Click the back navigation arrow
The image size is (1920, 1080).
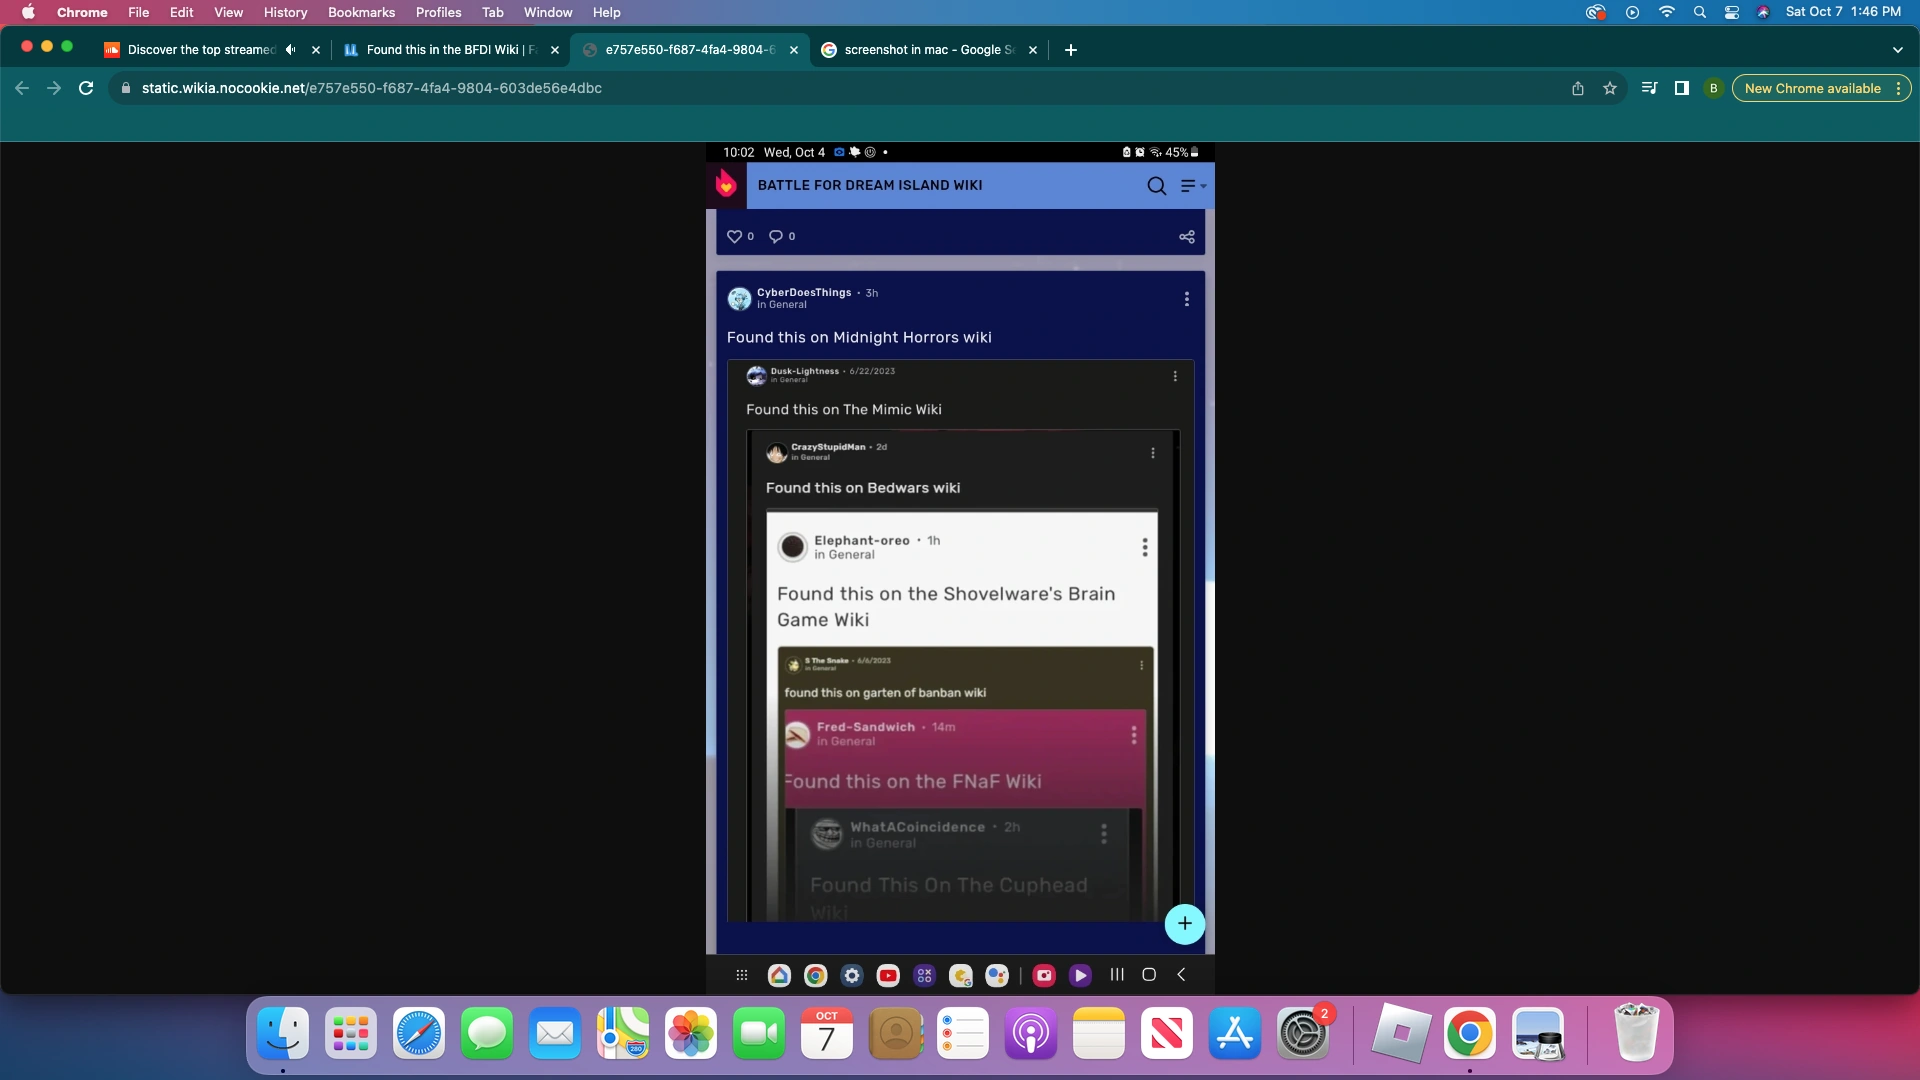(22, 88)
